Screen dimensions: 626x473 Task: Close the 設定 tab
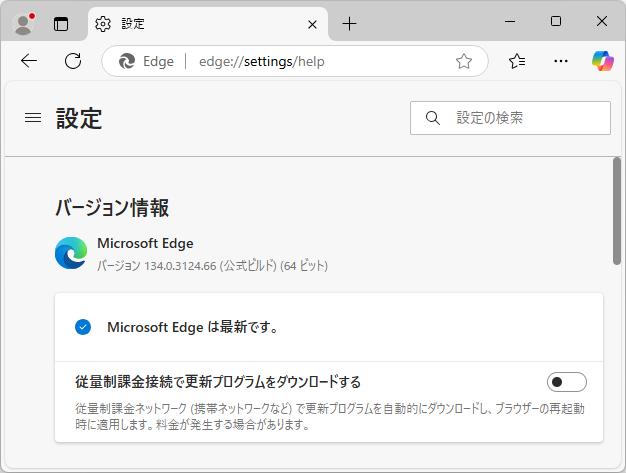click(312, 25)
